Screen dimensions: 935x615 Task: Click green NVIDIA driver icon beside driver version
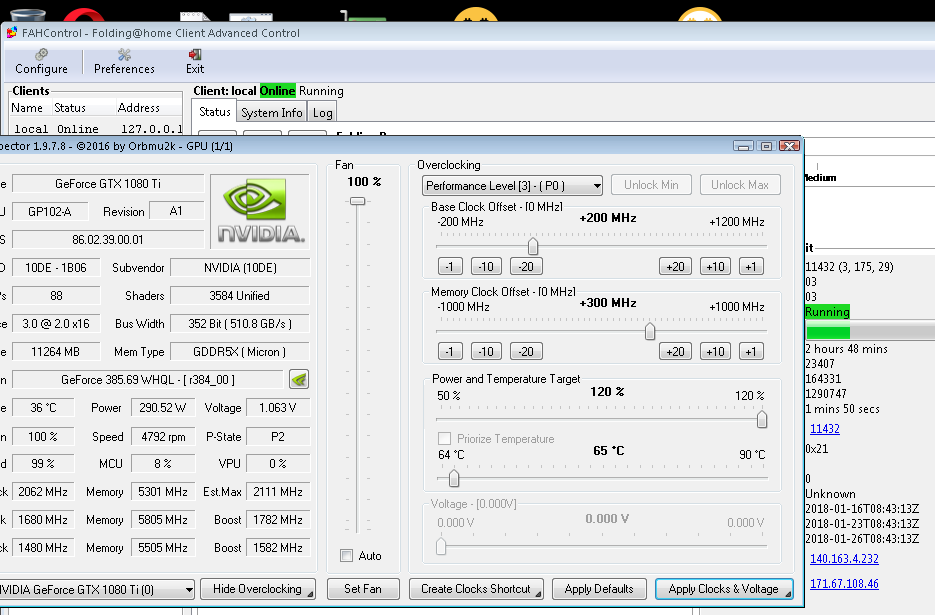299,379
